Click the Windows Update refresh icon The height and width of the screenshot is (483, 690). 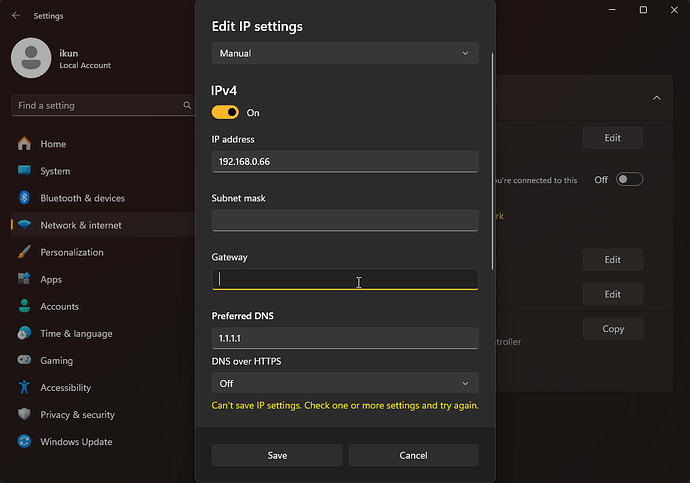pos(24,441)
